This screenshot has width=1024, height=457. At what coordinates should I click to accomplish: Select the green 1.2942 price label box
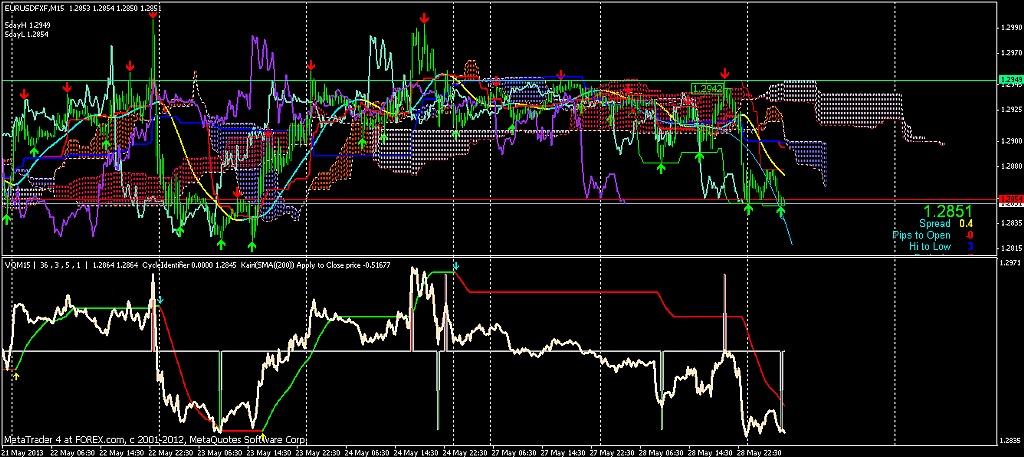tap(707, 89)
